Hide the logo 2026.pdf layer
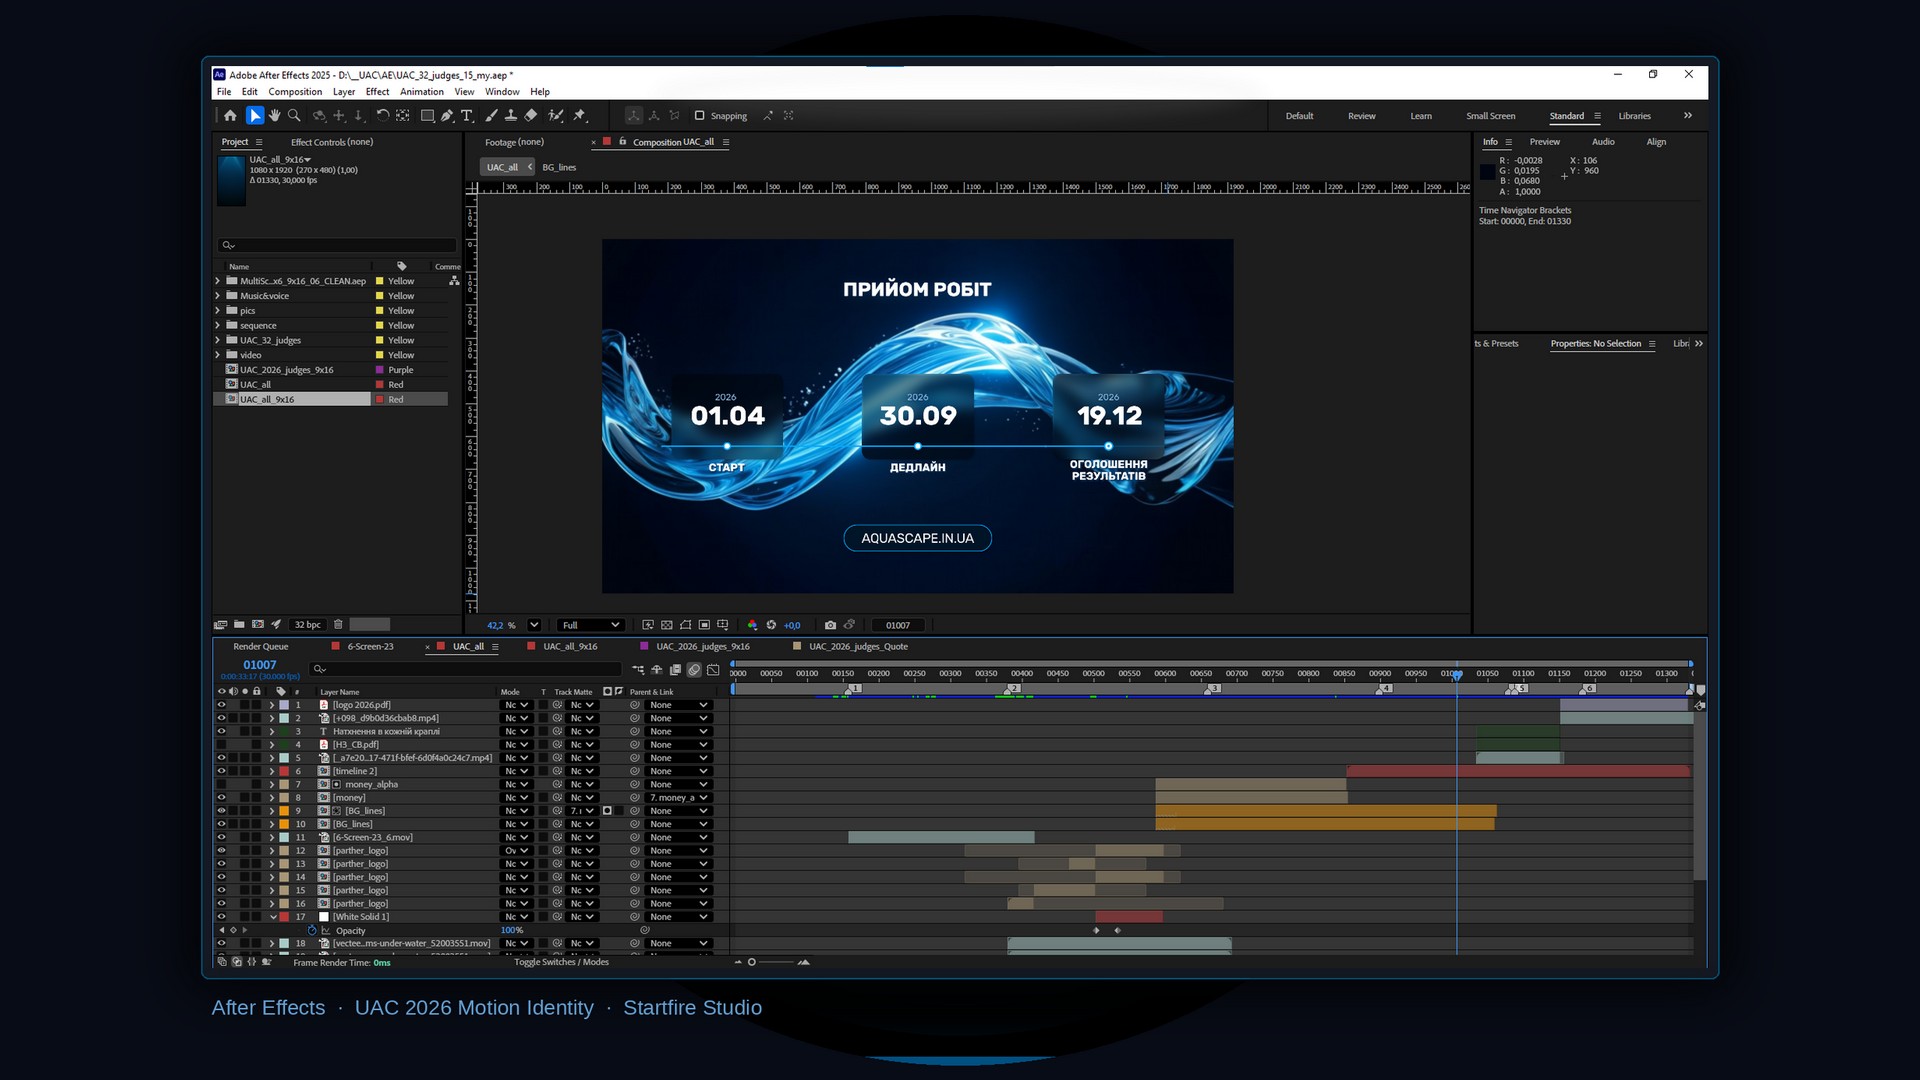1920x1080 pixels. (x=221, y=705)
